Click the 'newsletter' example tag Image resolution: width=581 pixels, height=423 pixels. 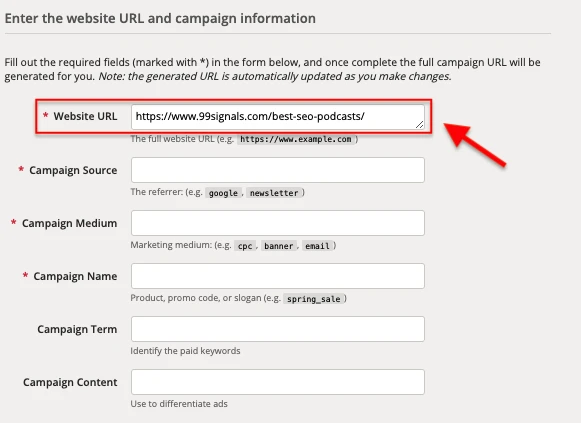[x=274, y=193]
